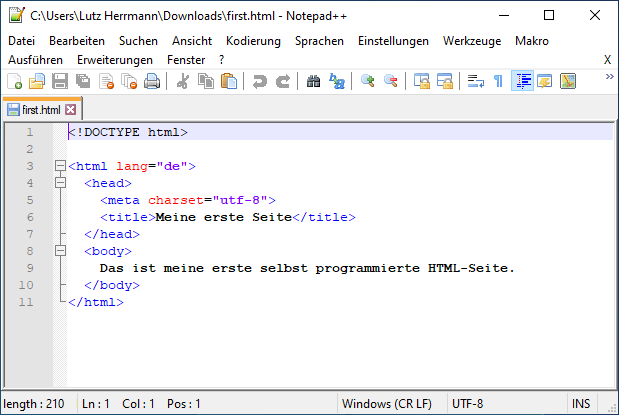
Task: Collapse the html tag fold marker
Action: [60, 166]
